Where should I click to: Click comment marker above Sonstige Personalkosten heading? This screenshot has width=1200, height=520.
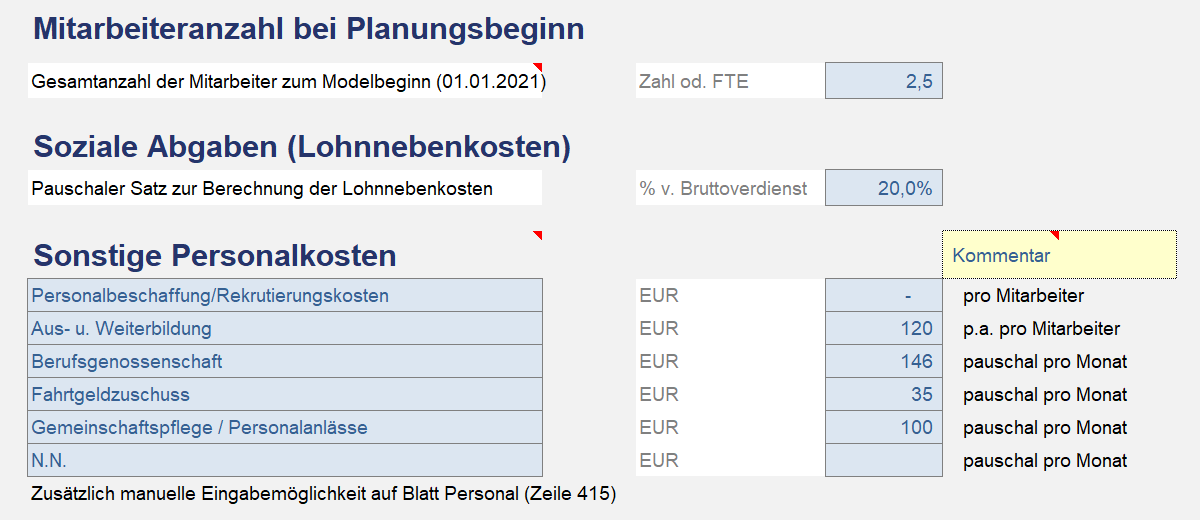[x=537, y=235]
